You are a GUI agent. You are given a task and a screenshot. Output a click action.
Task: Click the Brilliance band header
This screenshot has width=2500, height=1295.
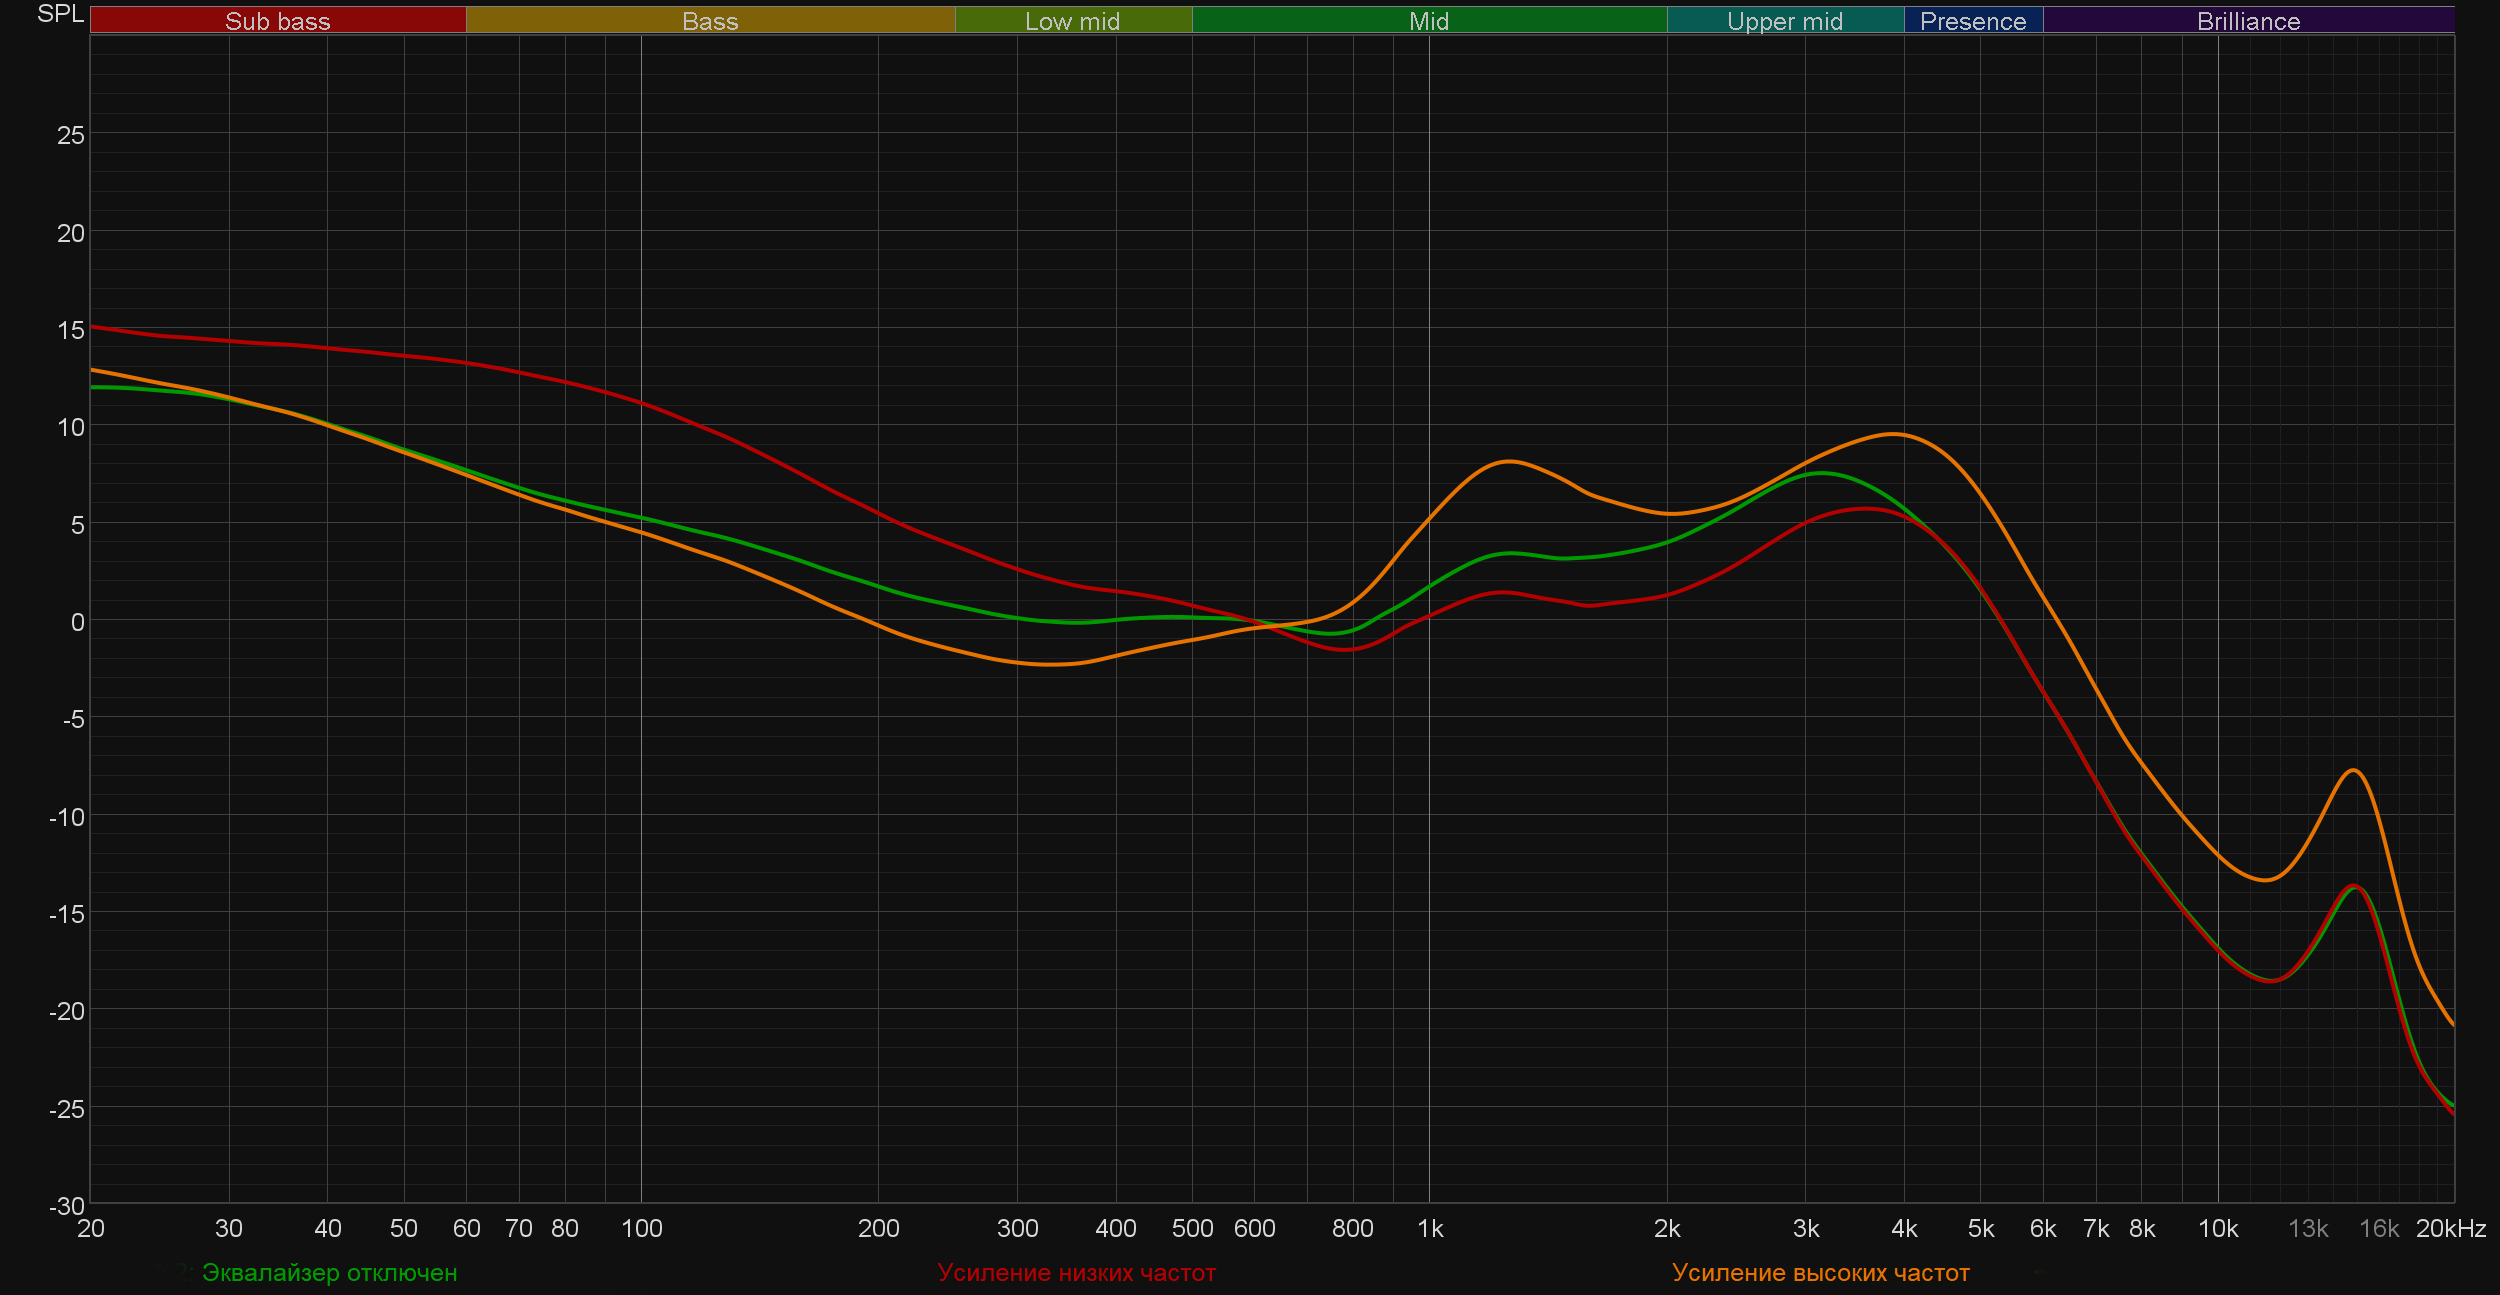(2248, 21)
